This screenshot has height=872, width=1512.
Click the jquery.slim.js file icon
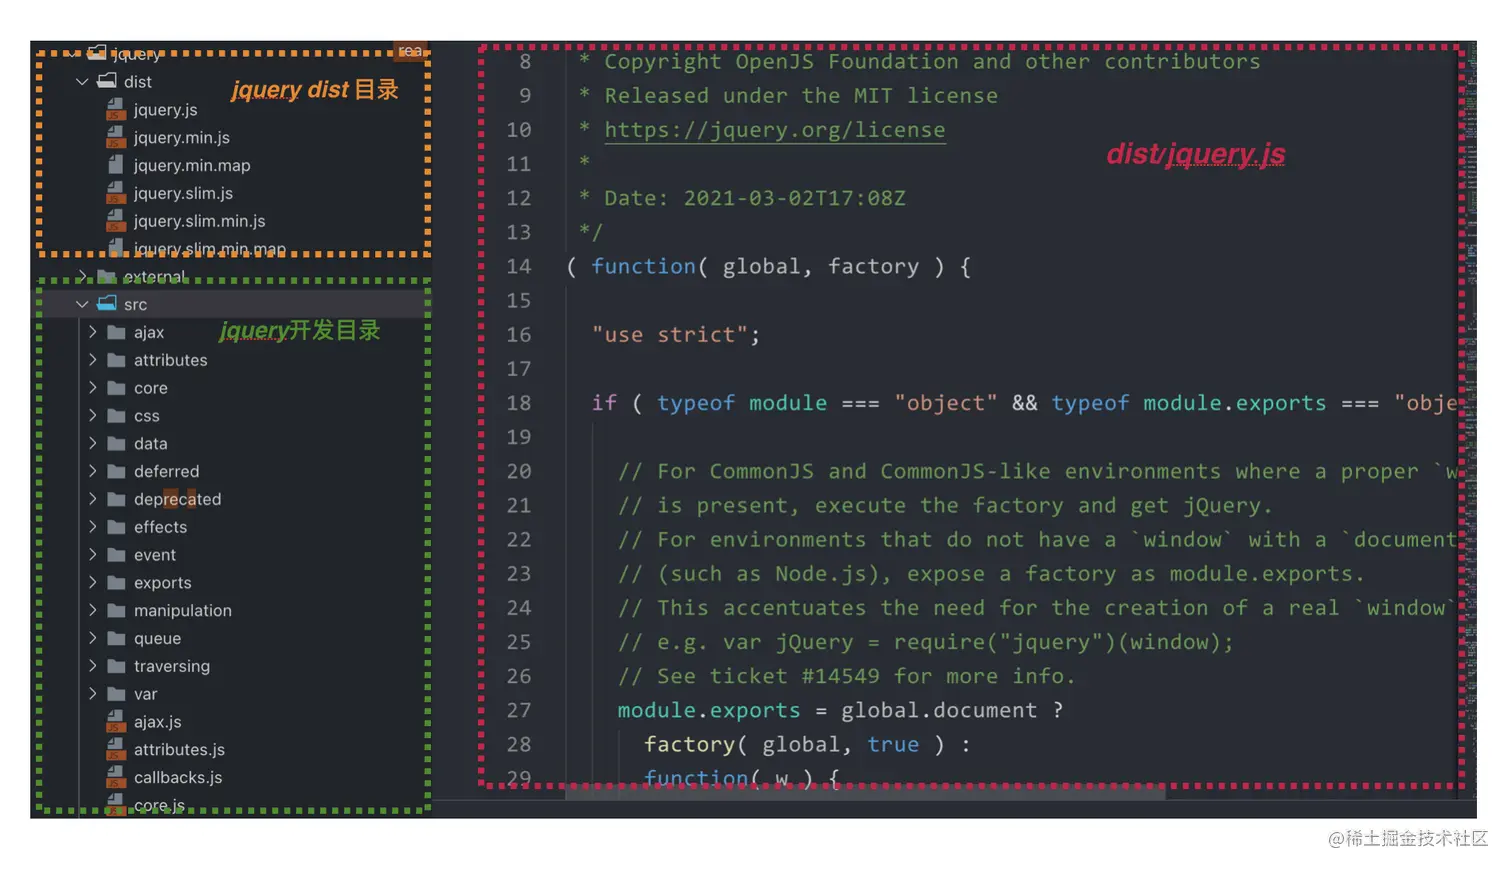tap(116, 193)
